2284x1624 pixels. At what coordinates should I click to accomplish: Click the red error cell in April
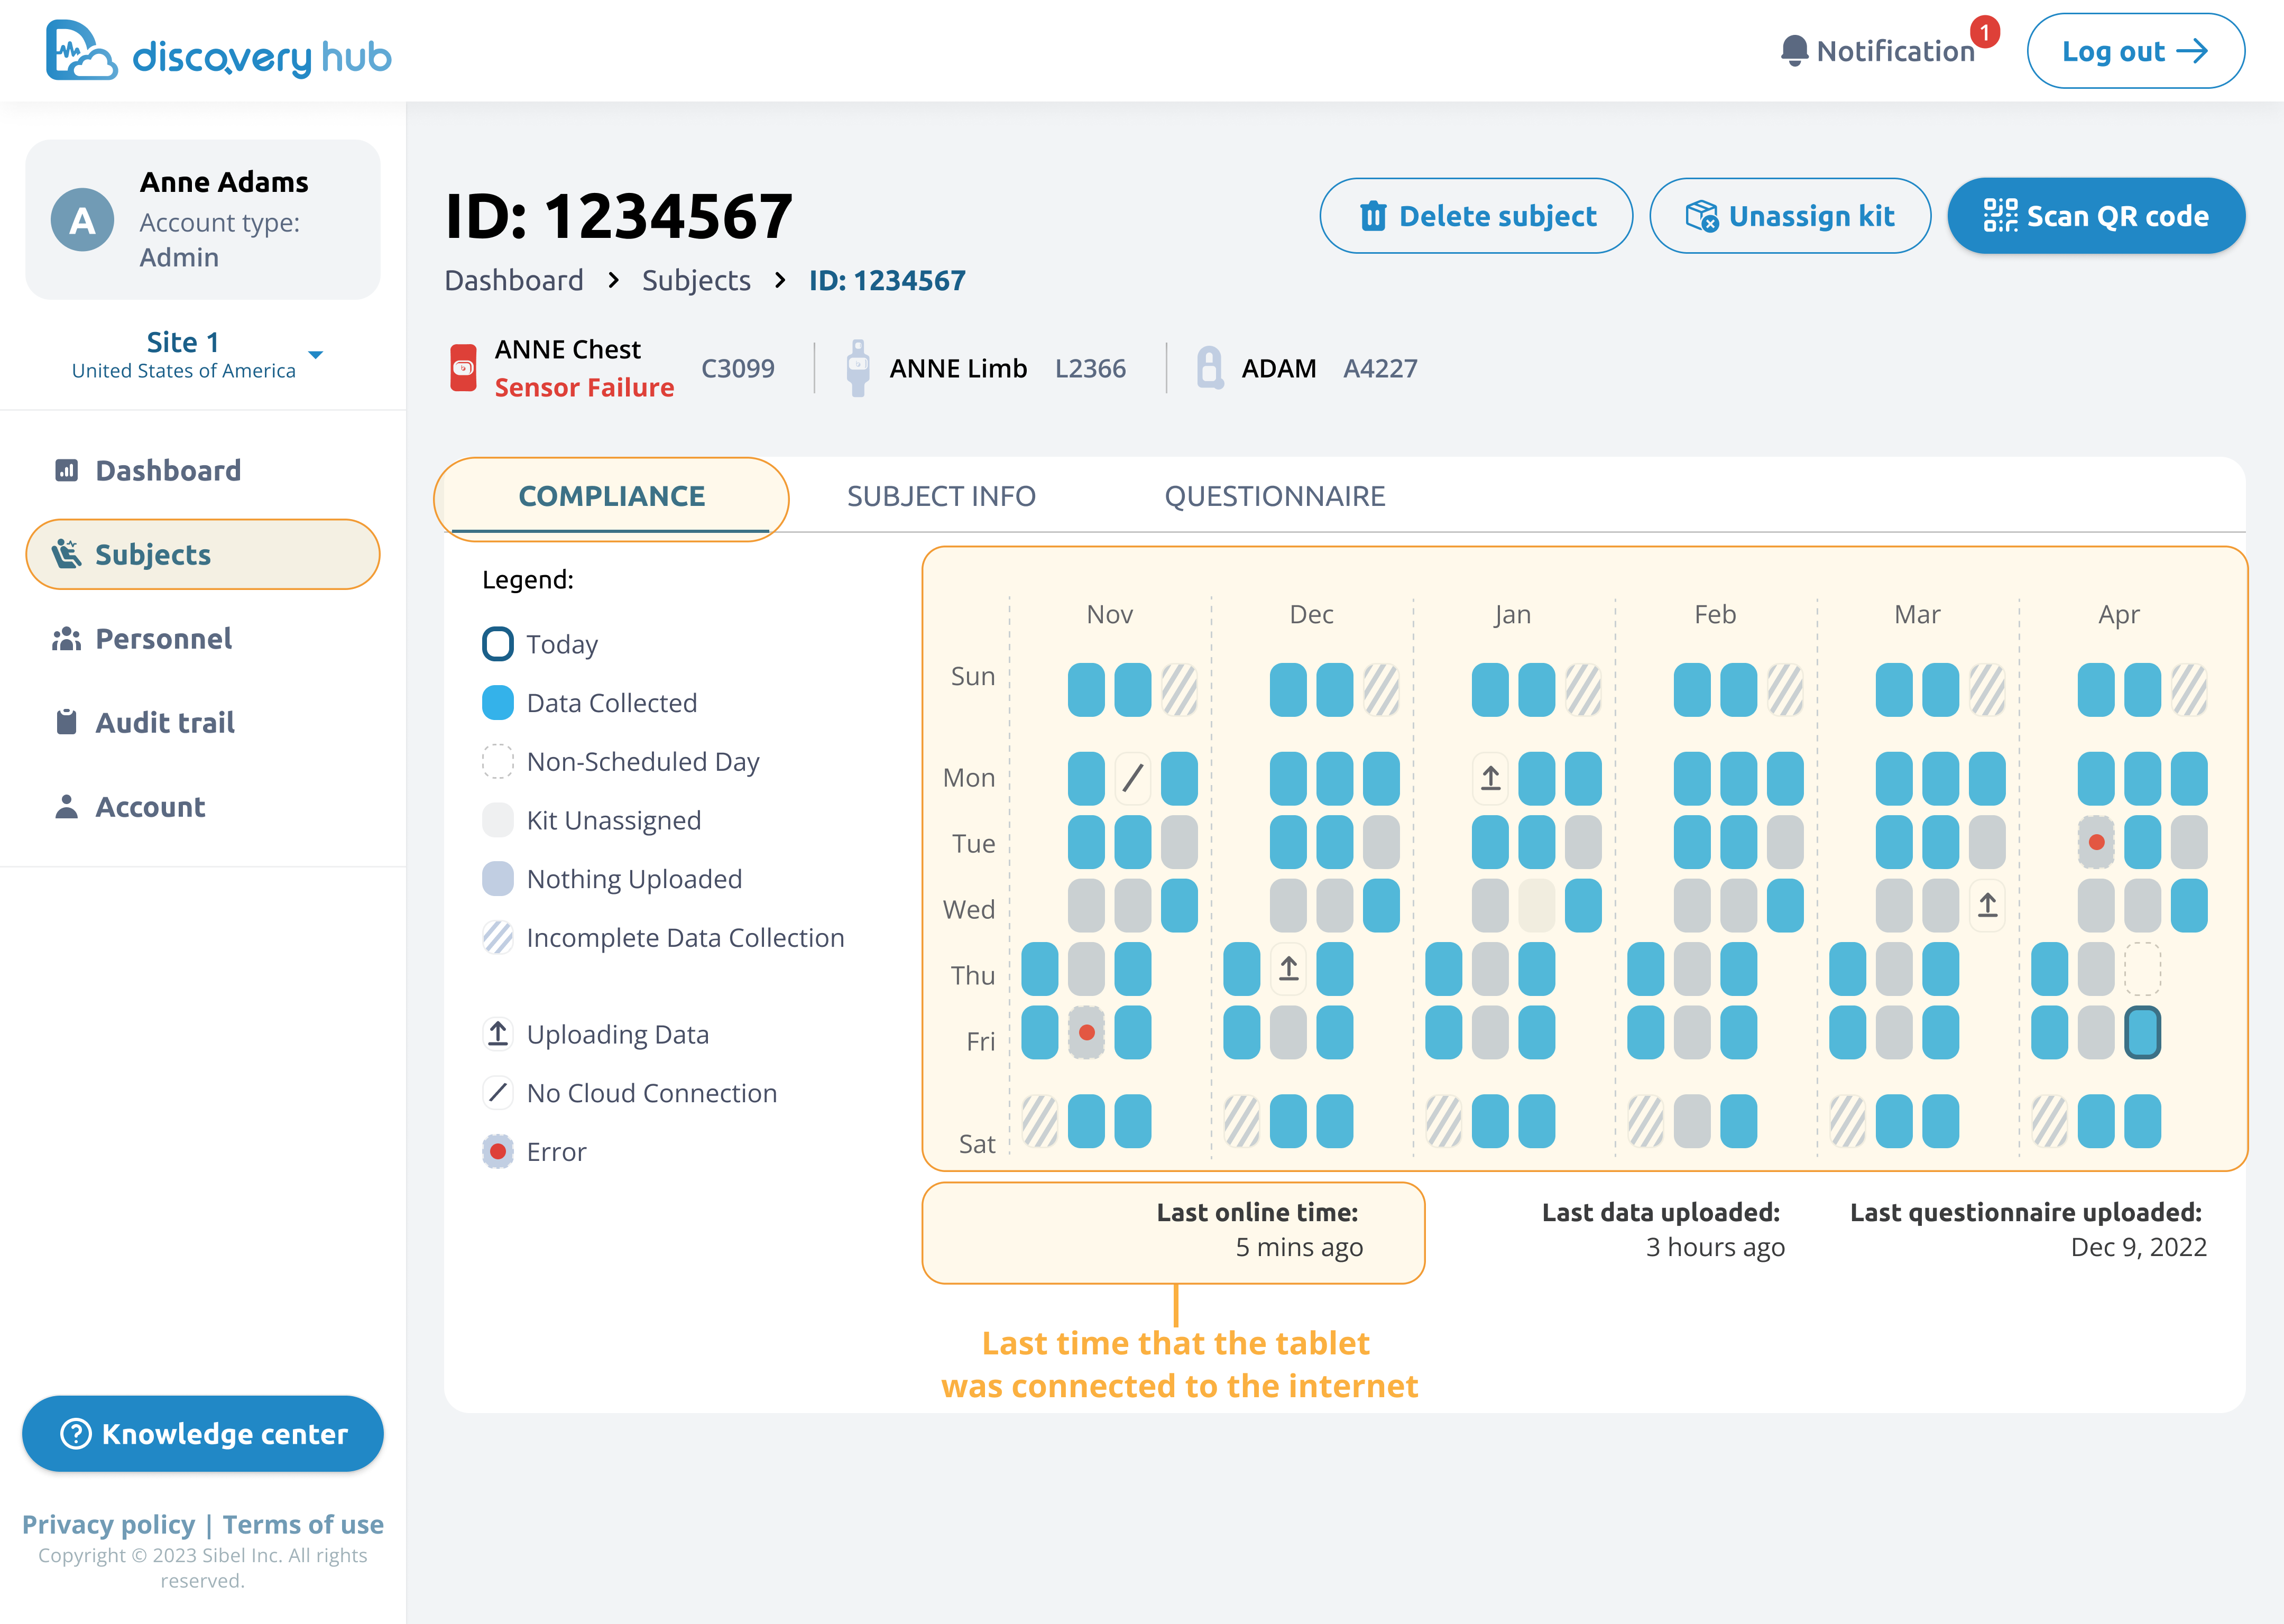pyautogui.click(x=2096, y=842)
